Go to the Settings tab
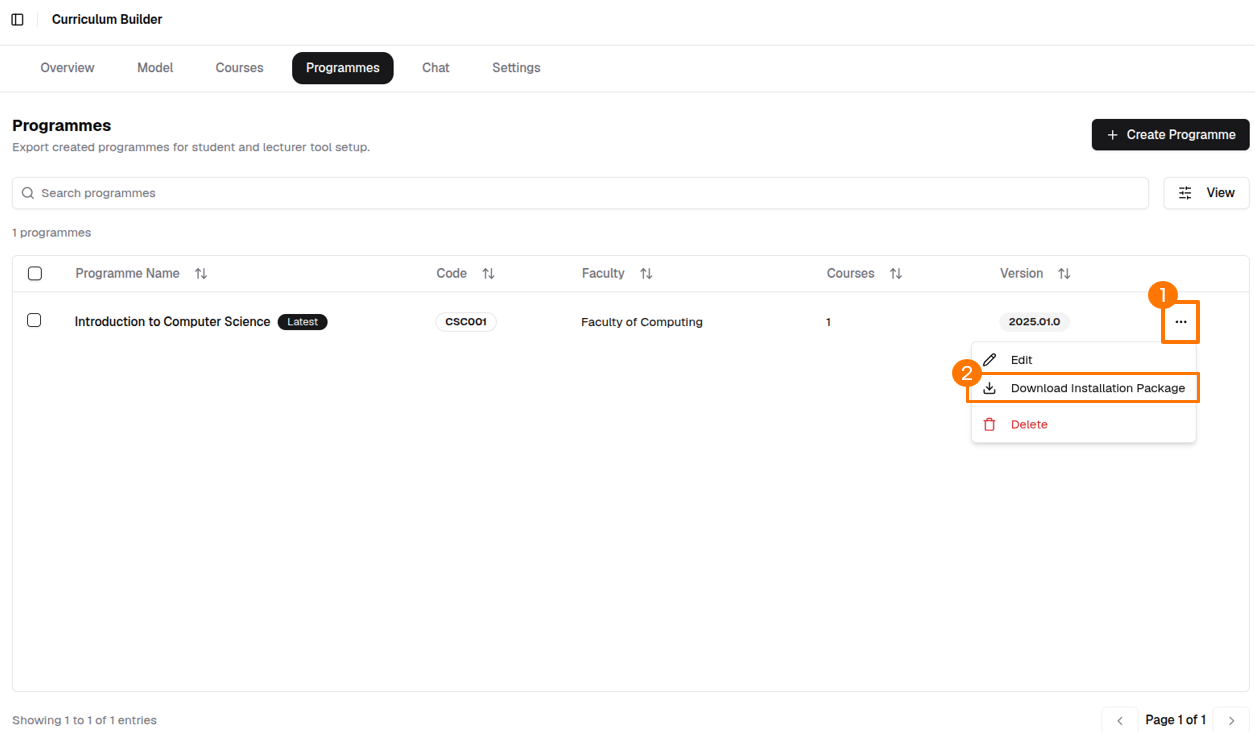This screenshot has height=732, width=1255. 516,68
